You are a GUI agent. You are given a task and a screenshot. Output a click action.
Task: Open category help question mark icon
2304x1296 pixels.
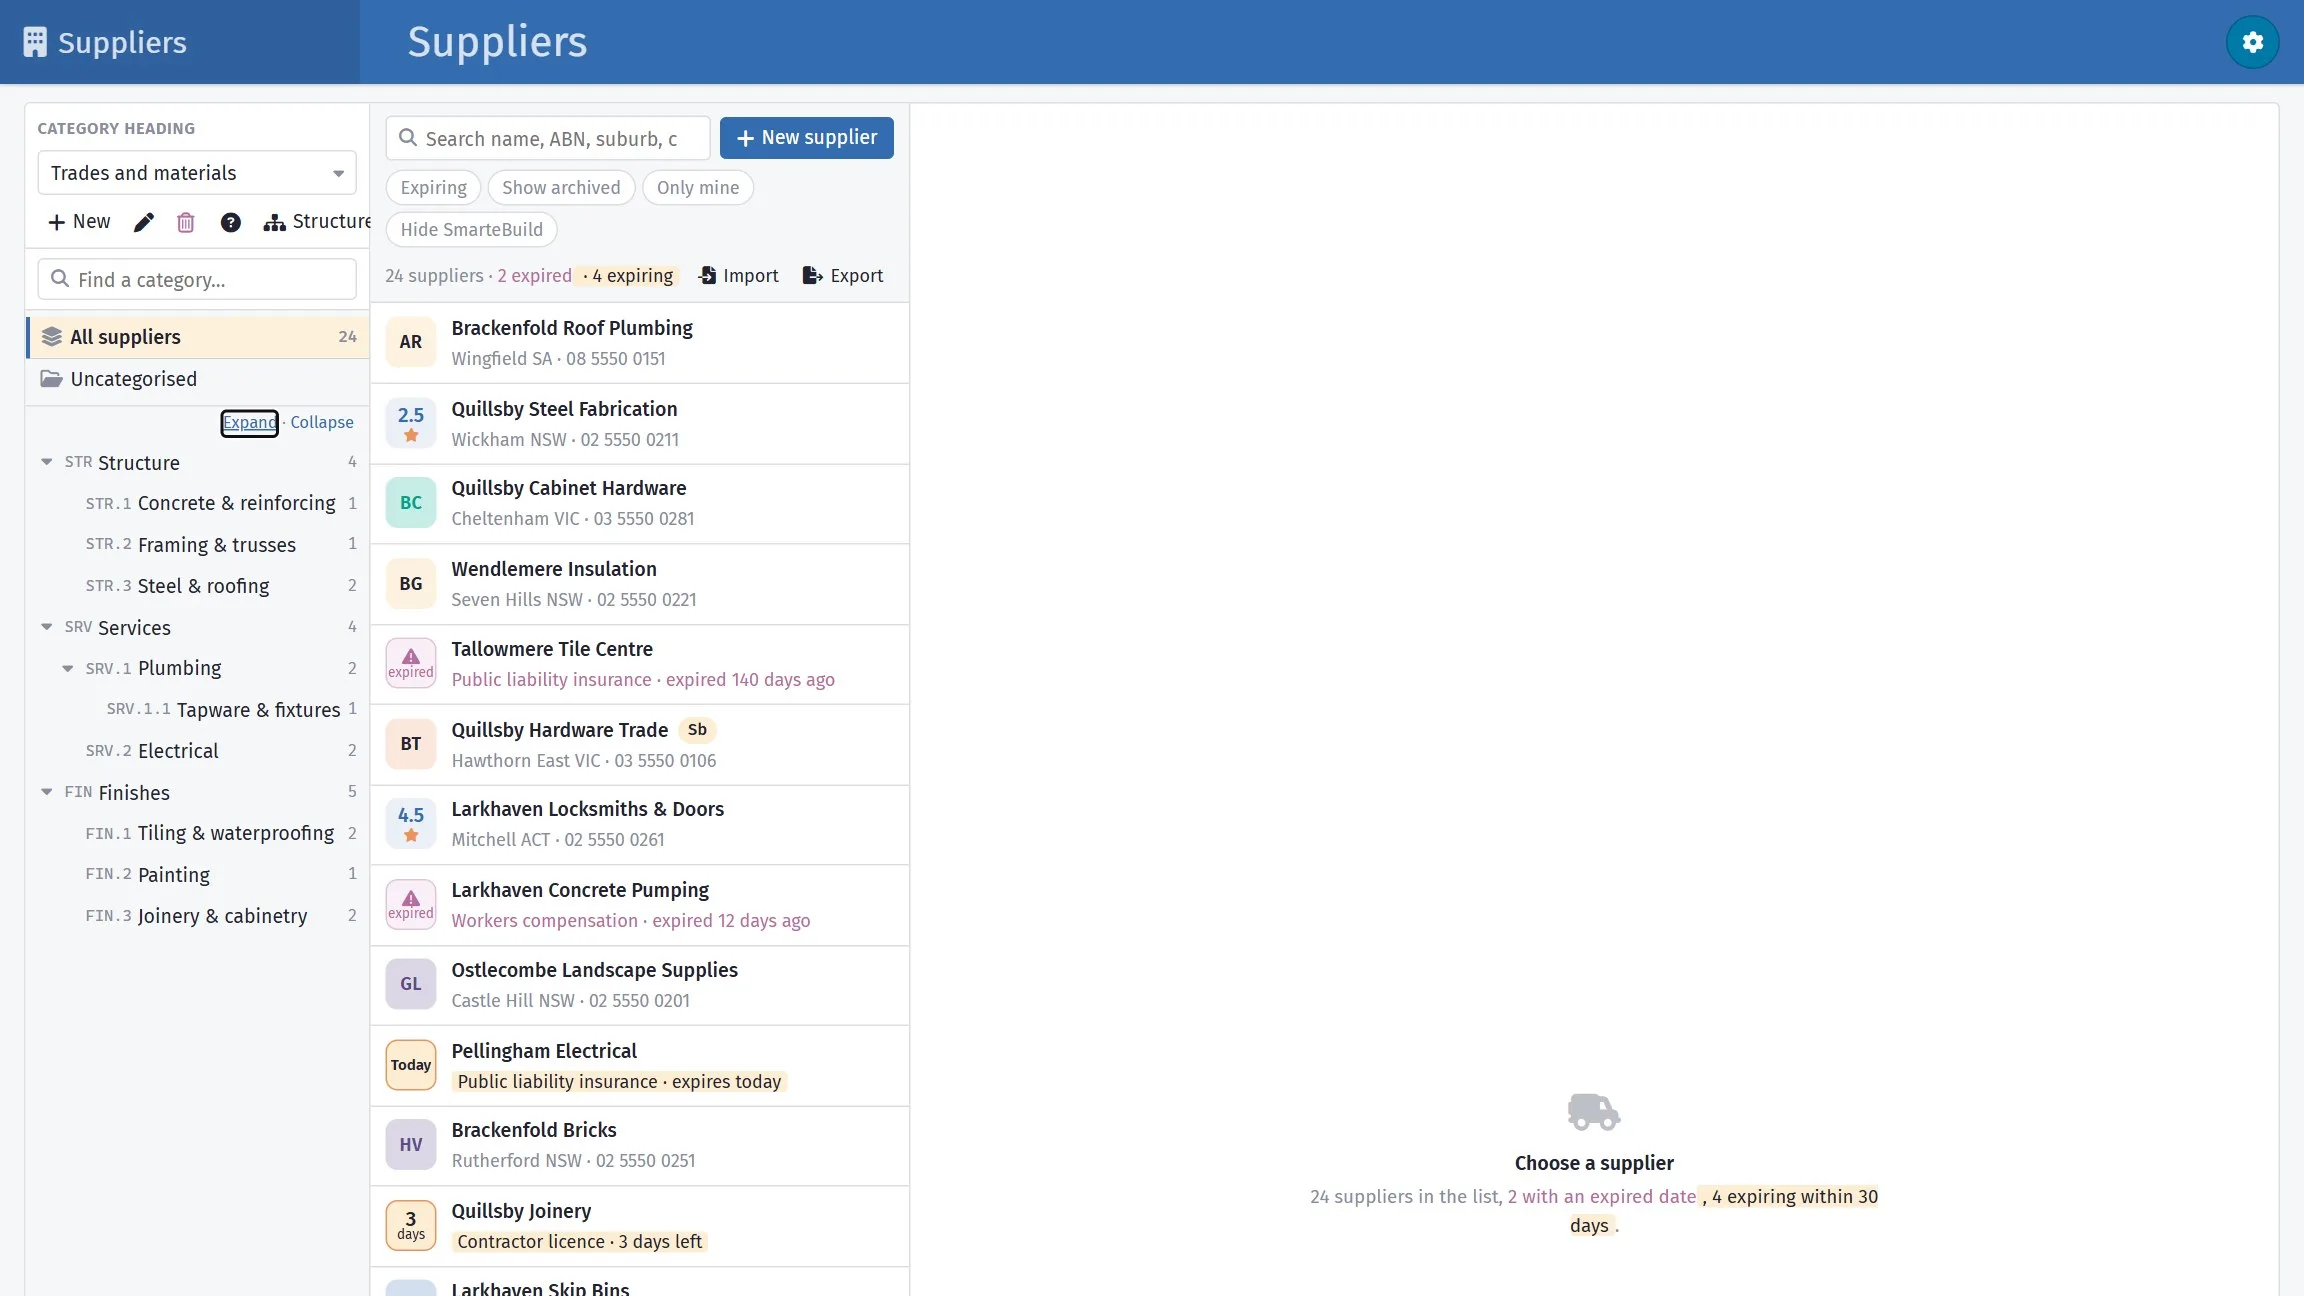coord(230,222)
